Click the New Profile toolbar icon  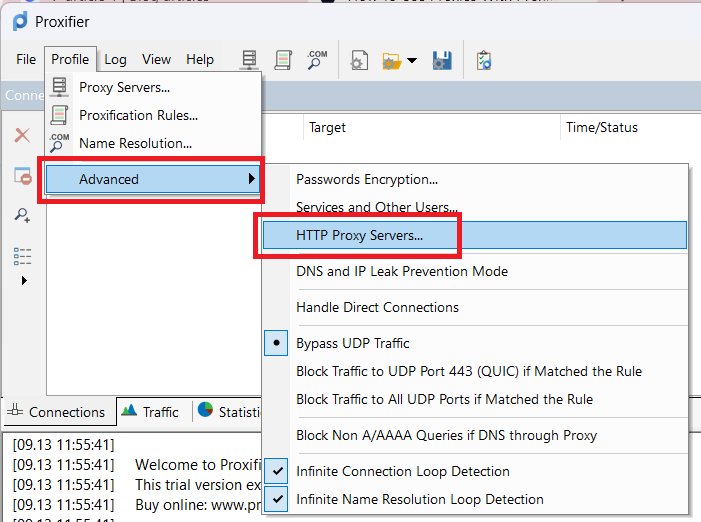coord(359,60)
